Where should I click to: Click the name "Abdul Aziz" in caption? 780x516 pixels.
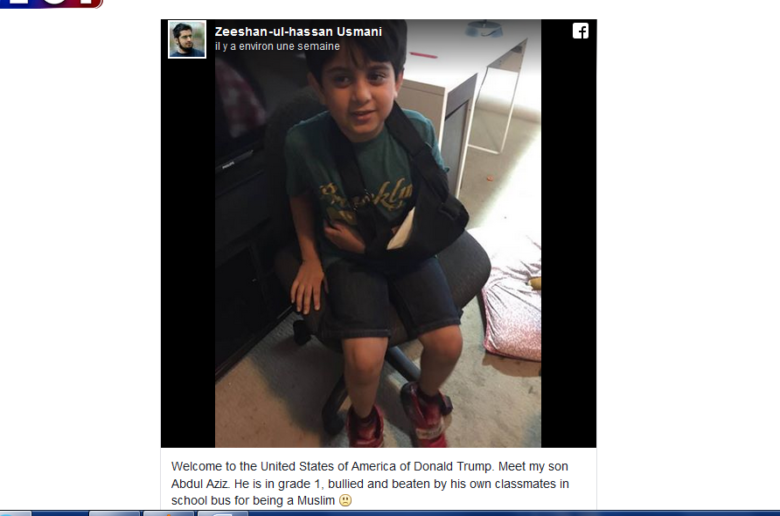pyautogui.click(x=199, y=484)
